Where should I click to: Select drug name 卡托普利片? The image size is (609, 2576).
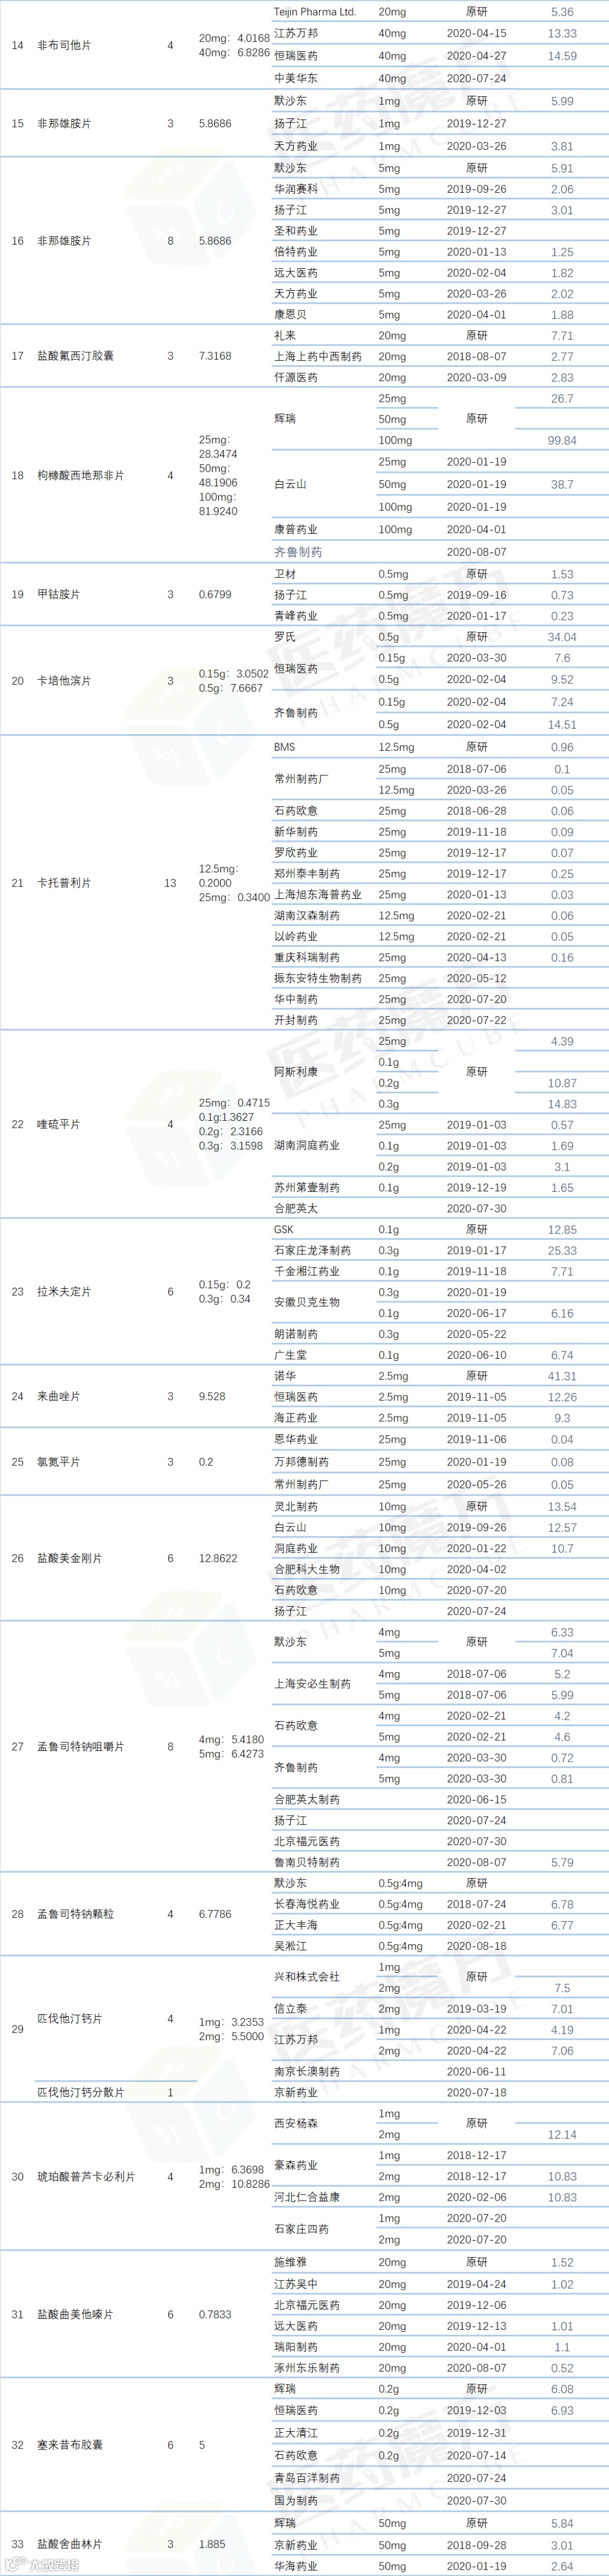[64, 883]
